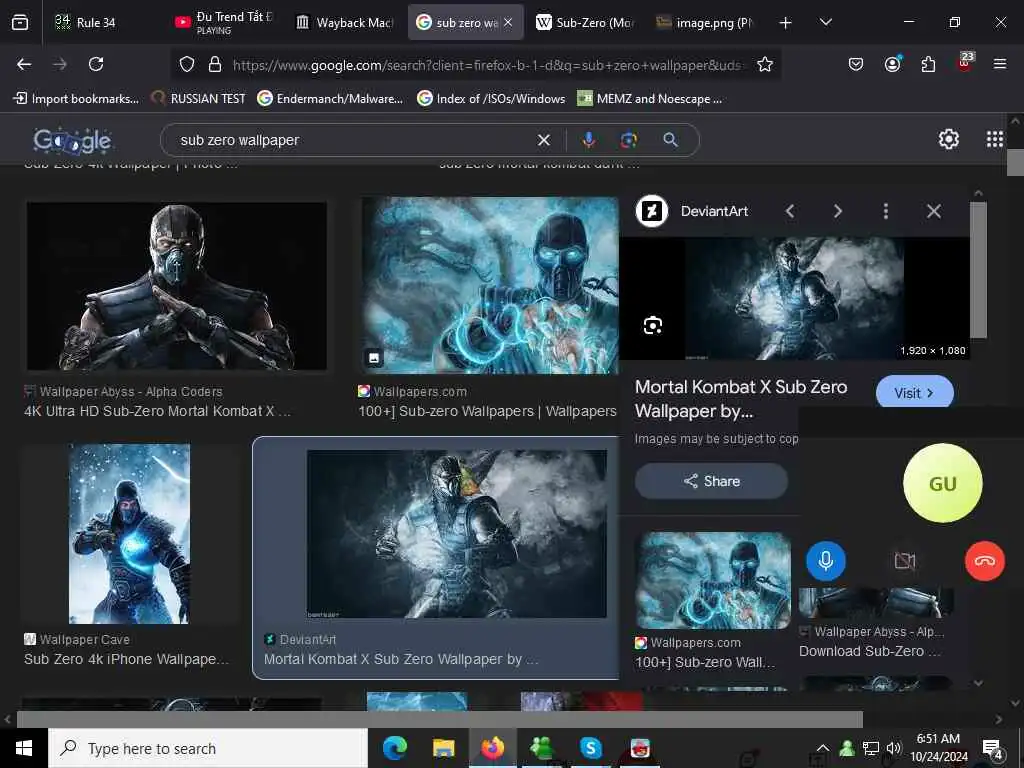Screen dimensions: 1024x768
Task: Open Wallpaper Cave iPhone wallpaper thumbnail
Action: tap(129, 534)
